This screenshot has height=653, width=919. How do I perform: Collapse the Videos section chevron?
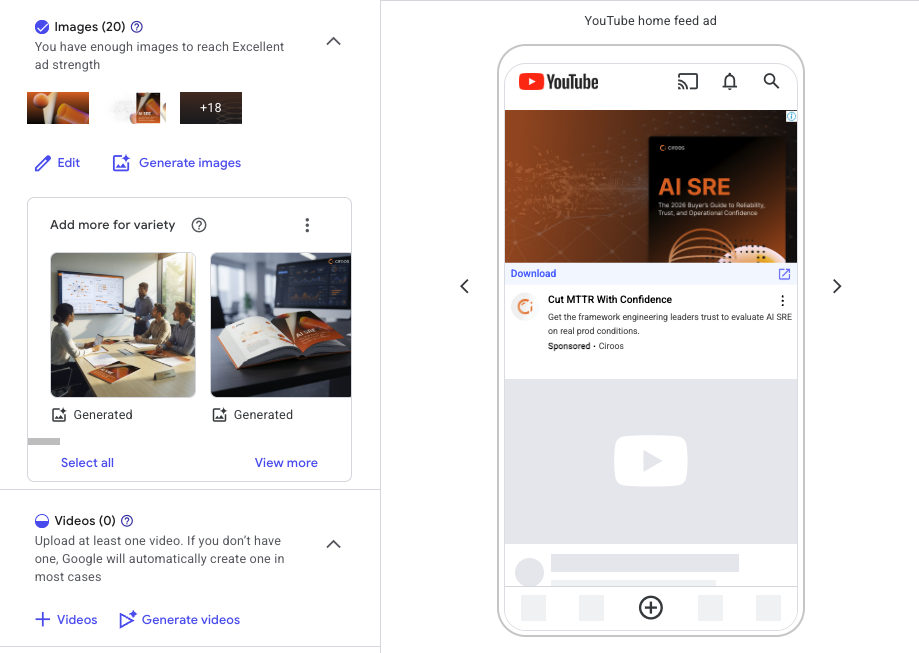coord(333,544)
